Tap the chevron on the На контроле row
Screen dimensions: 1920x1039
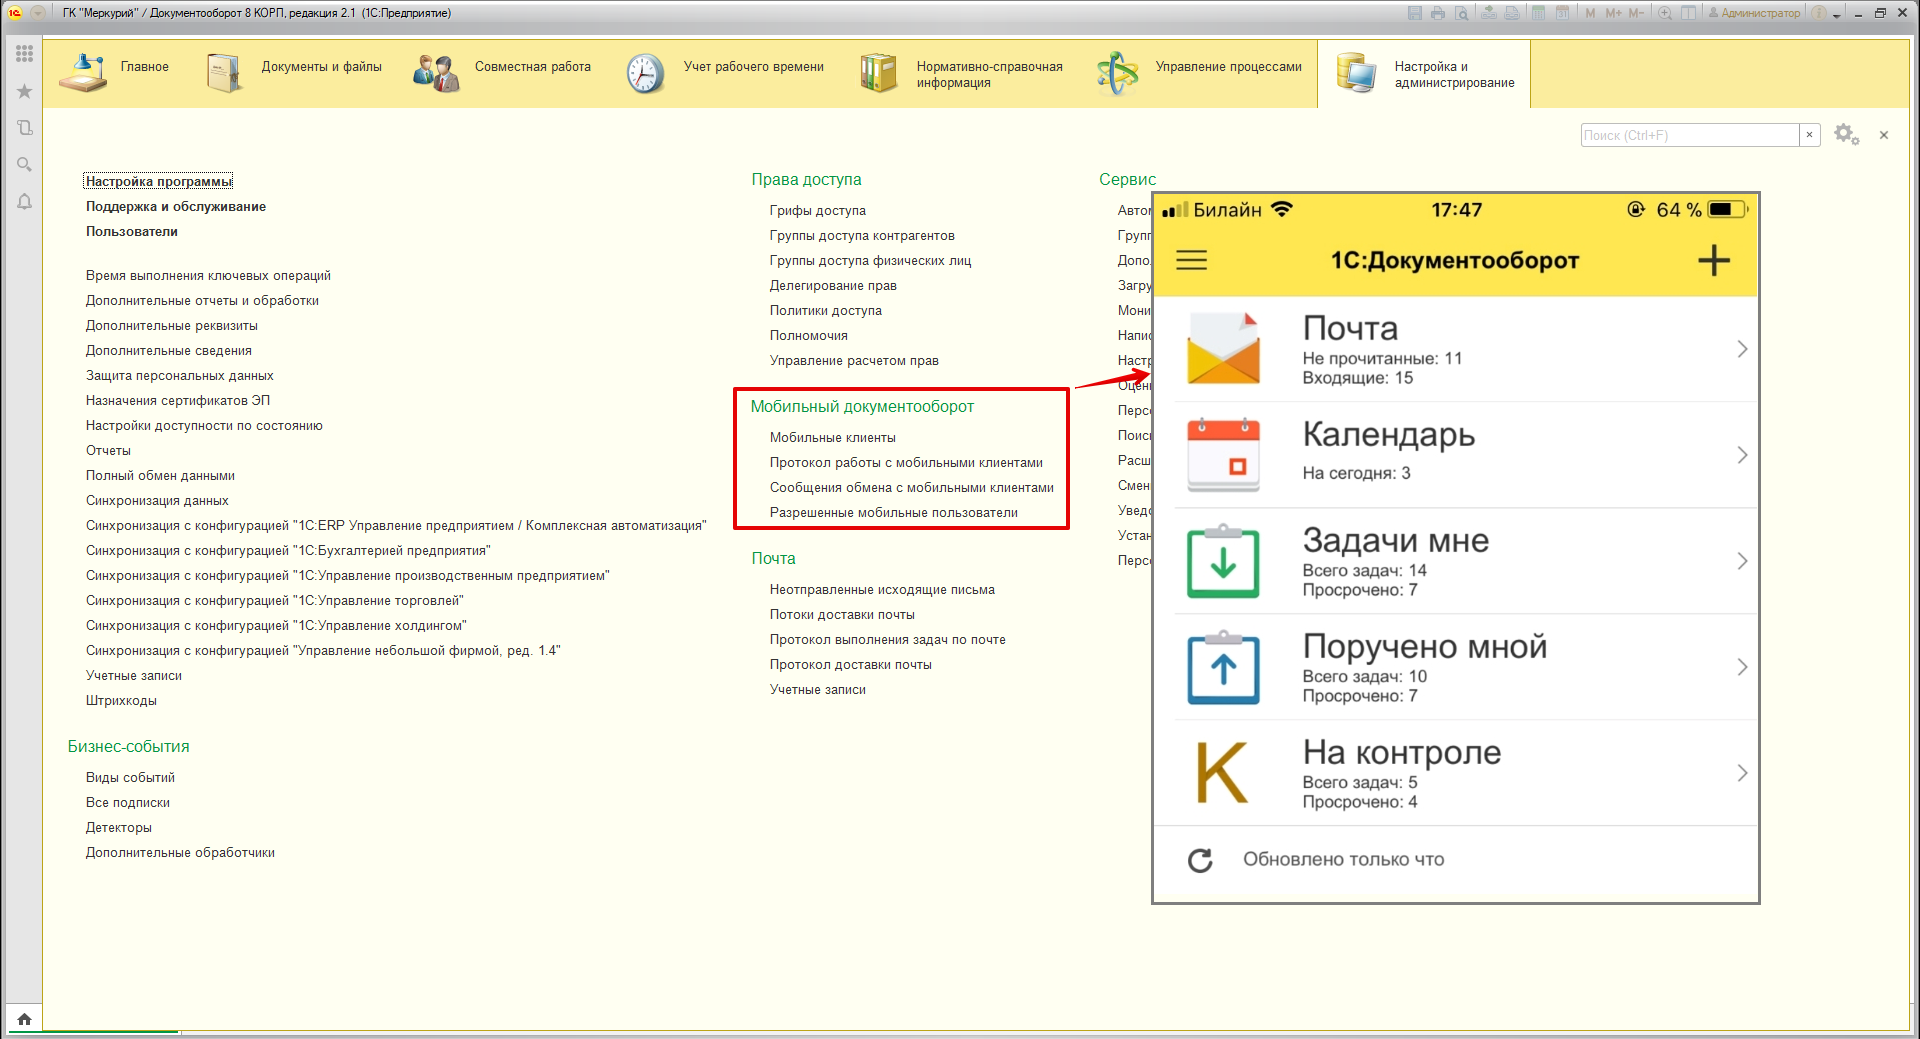(1742, 773)
